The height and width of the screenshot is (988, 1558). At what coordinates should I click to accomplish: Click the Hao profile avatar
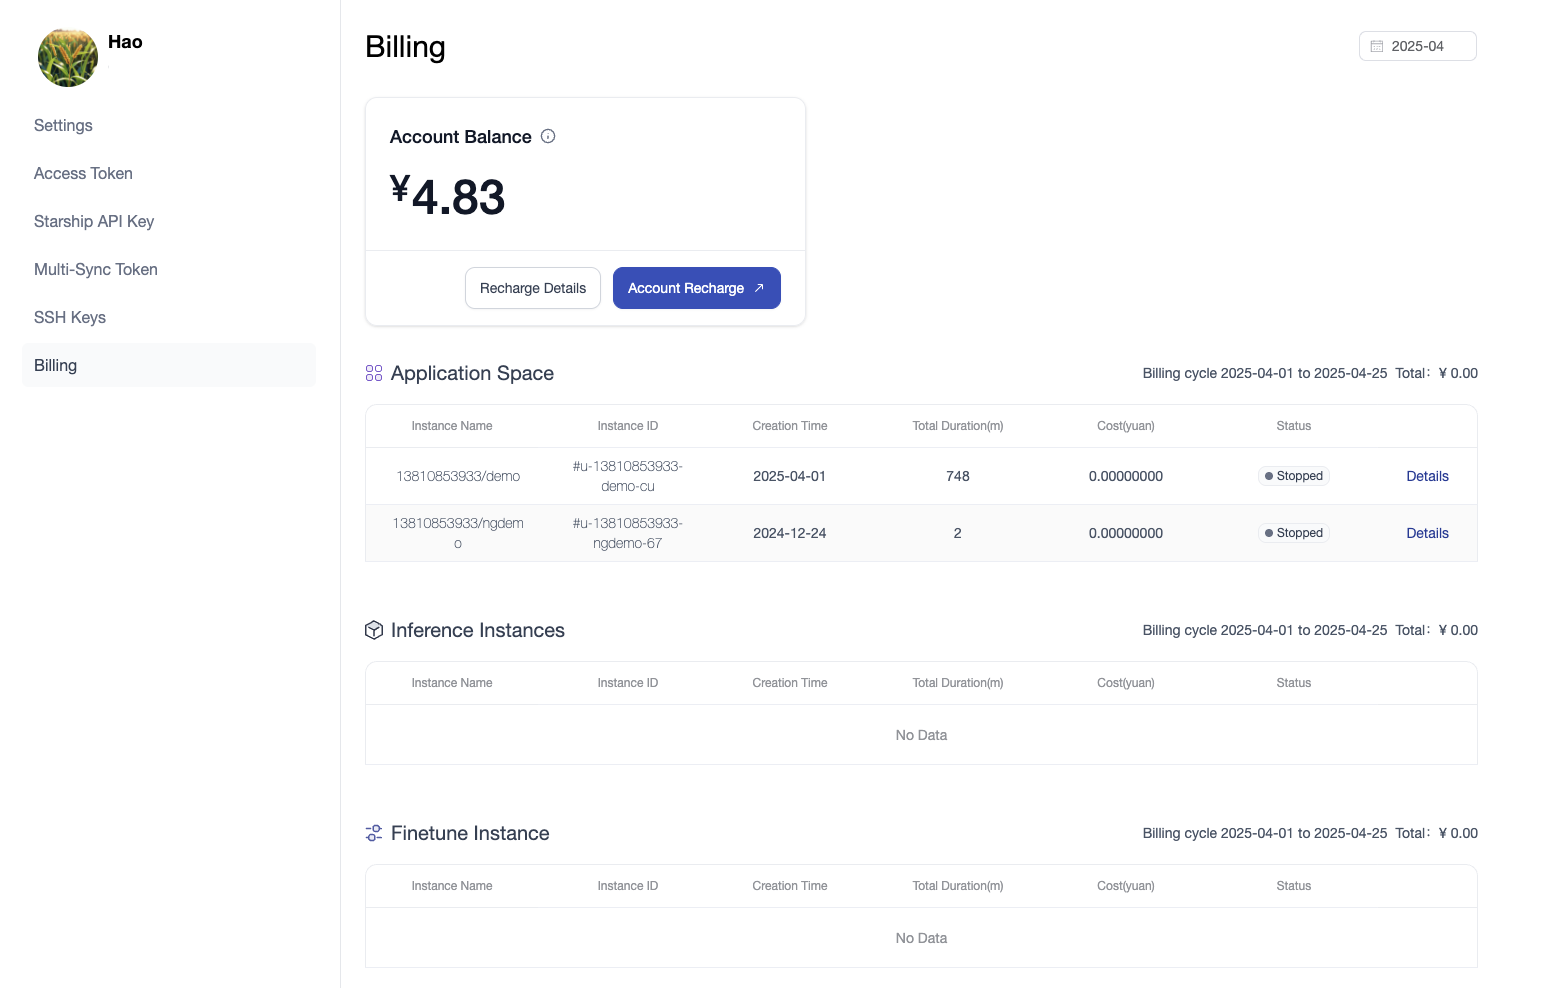click(x=68, y=57)
